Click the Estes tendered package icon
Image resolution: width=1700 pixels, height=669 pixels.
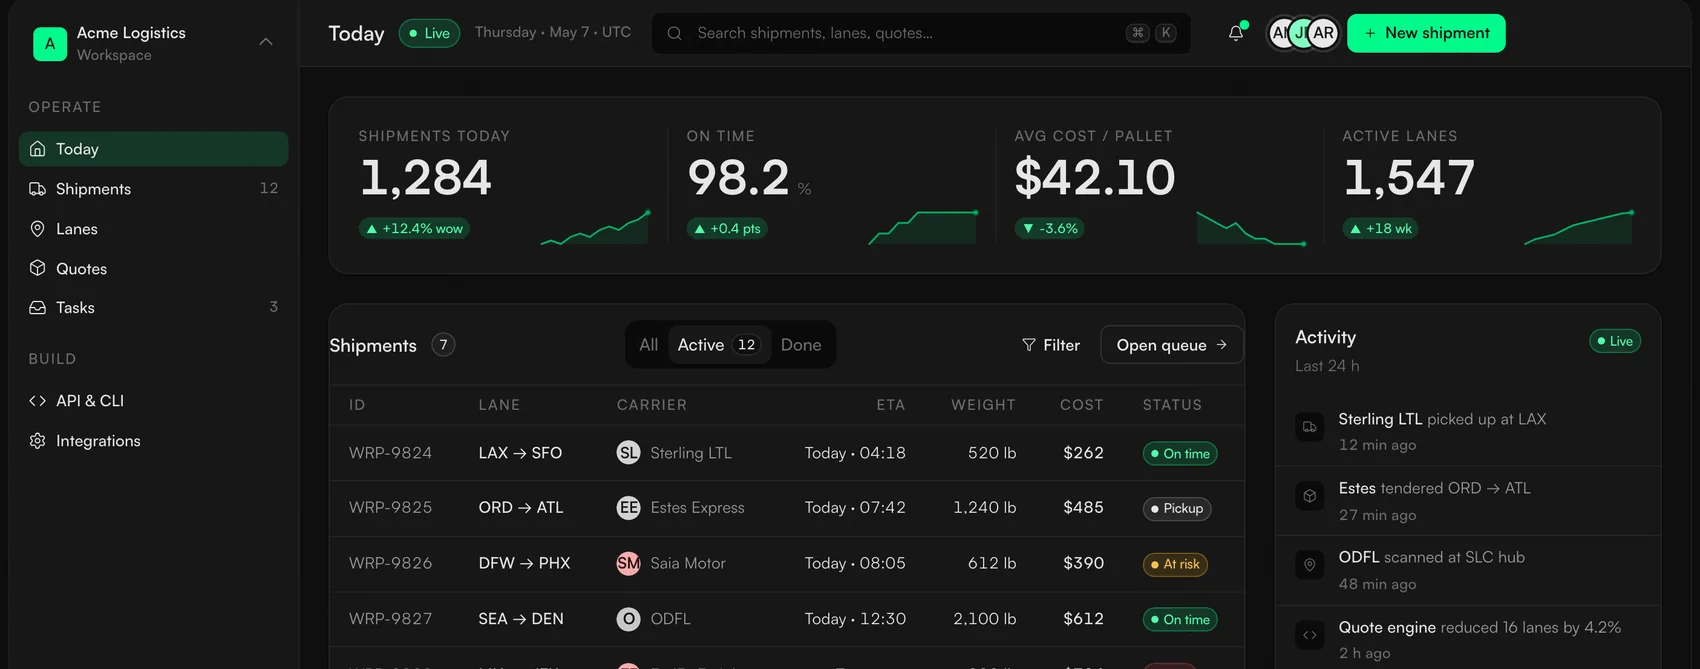point(1309,496)
